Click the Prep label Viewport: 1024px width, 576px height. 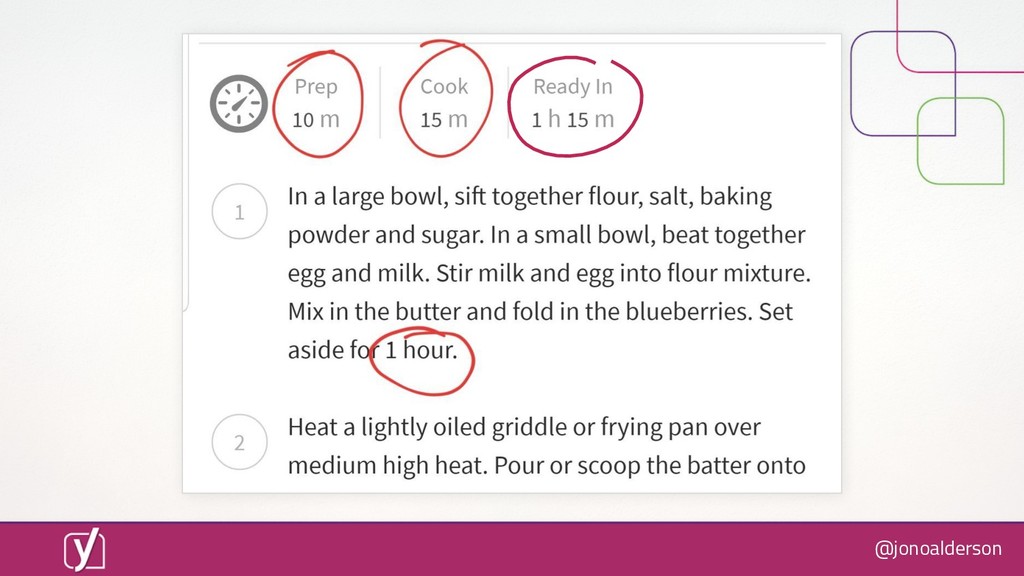316,86
